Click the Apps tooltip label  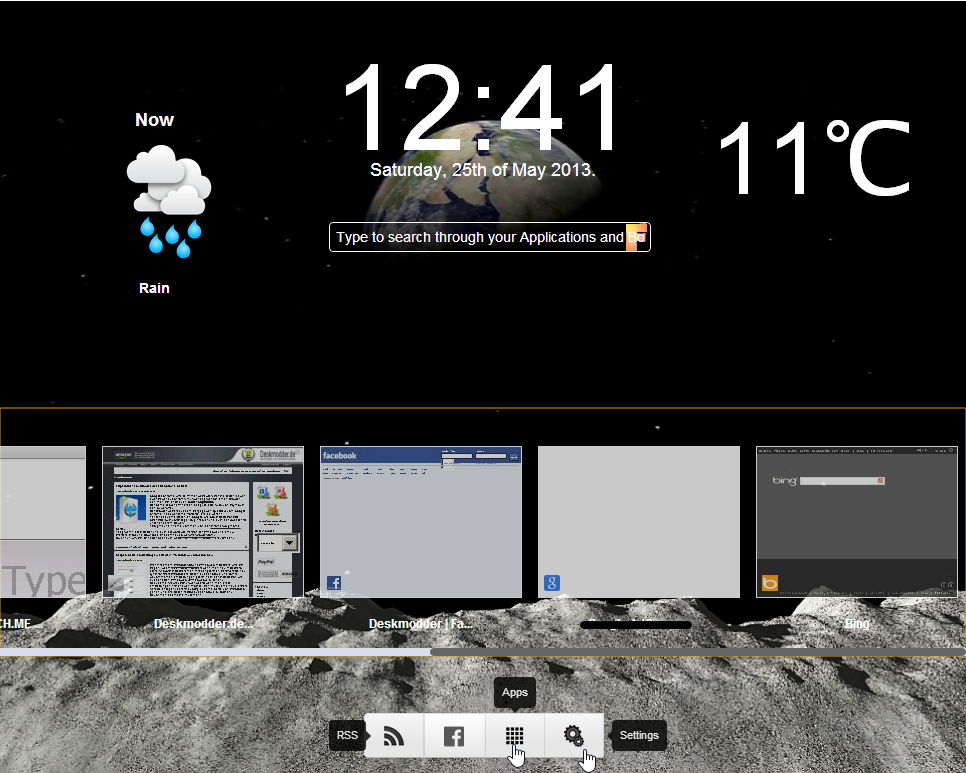click(514, 692)
